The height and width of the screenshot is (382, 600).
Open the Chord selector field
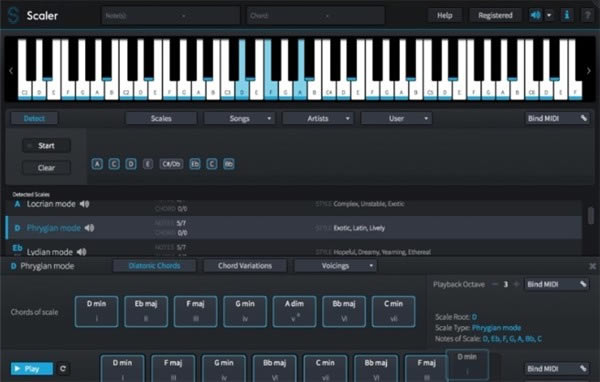[316, 16]
